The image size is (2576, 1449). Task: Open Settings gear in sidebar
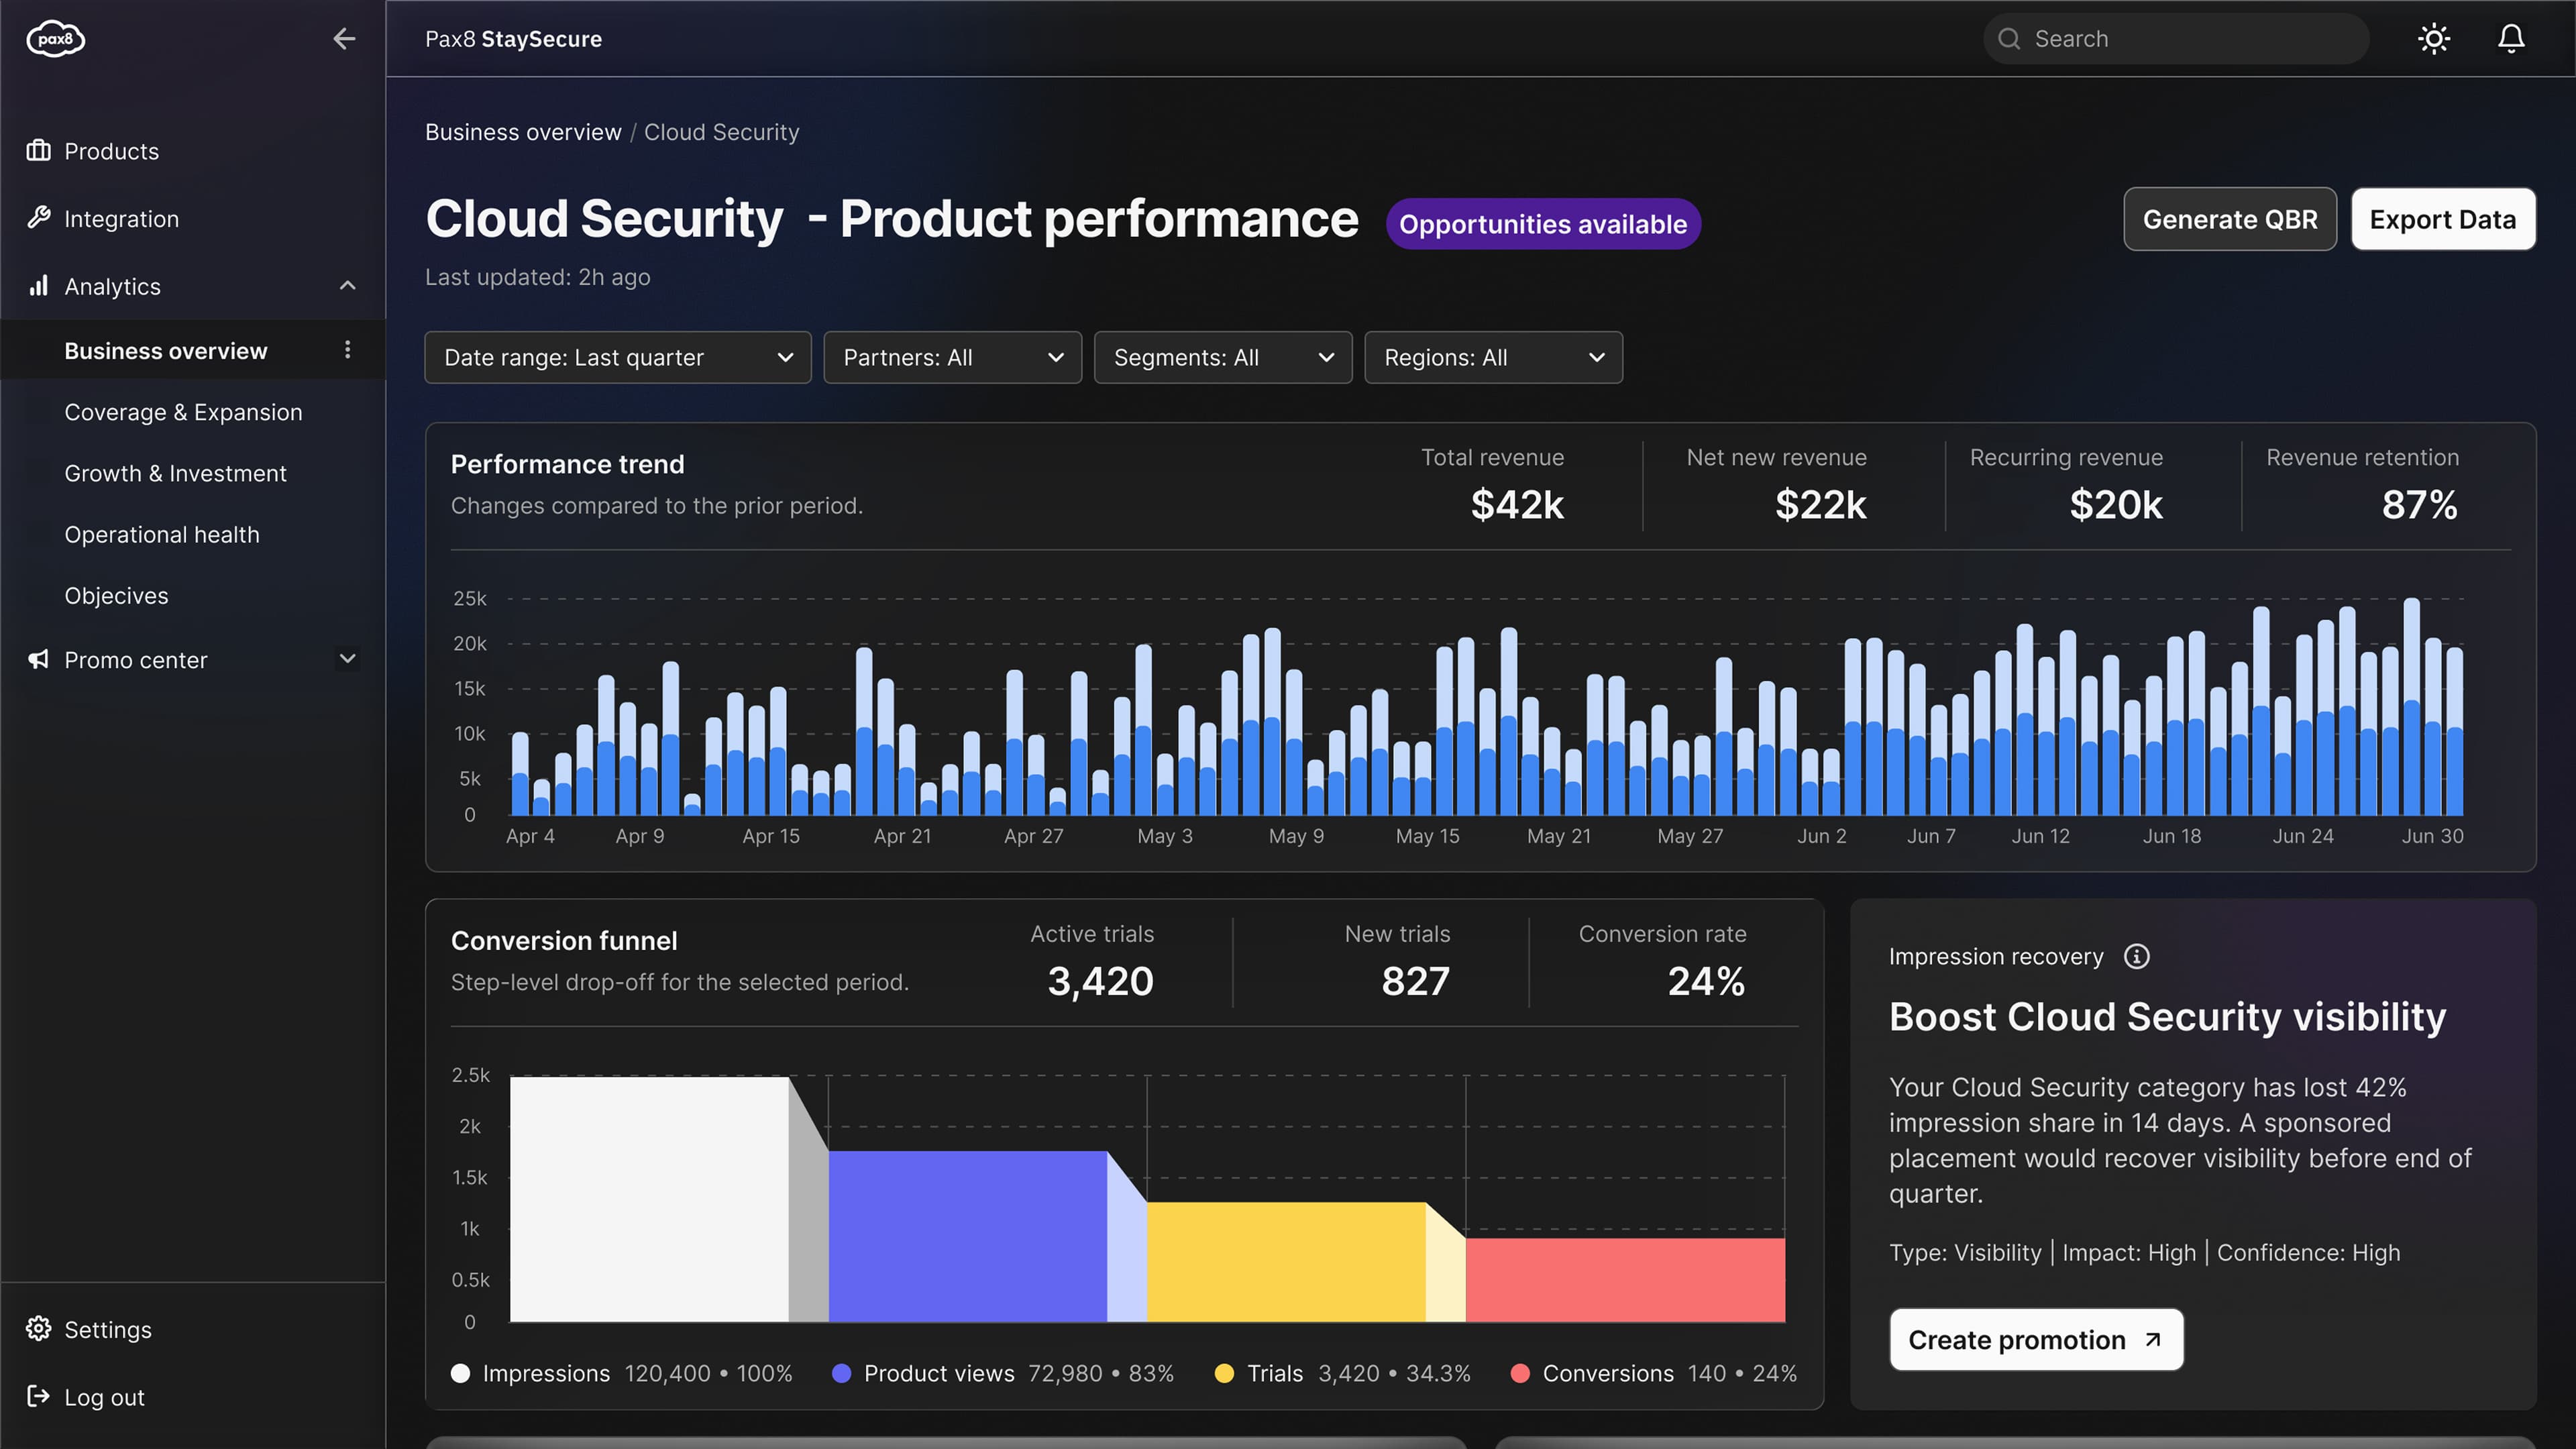click(38, 1329)
